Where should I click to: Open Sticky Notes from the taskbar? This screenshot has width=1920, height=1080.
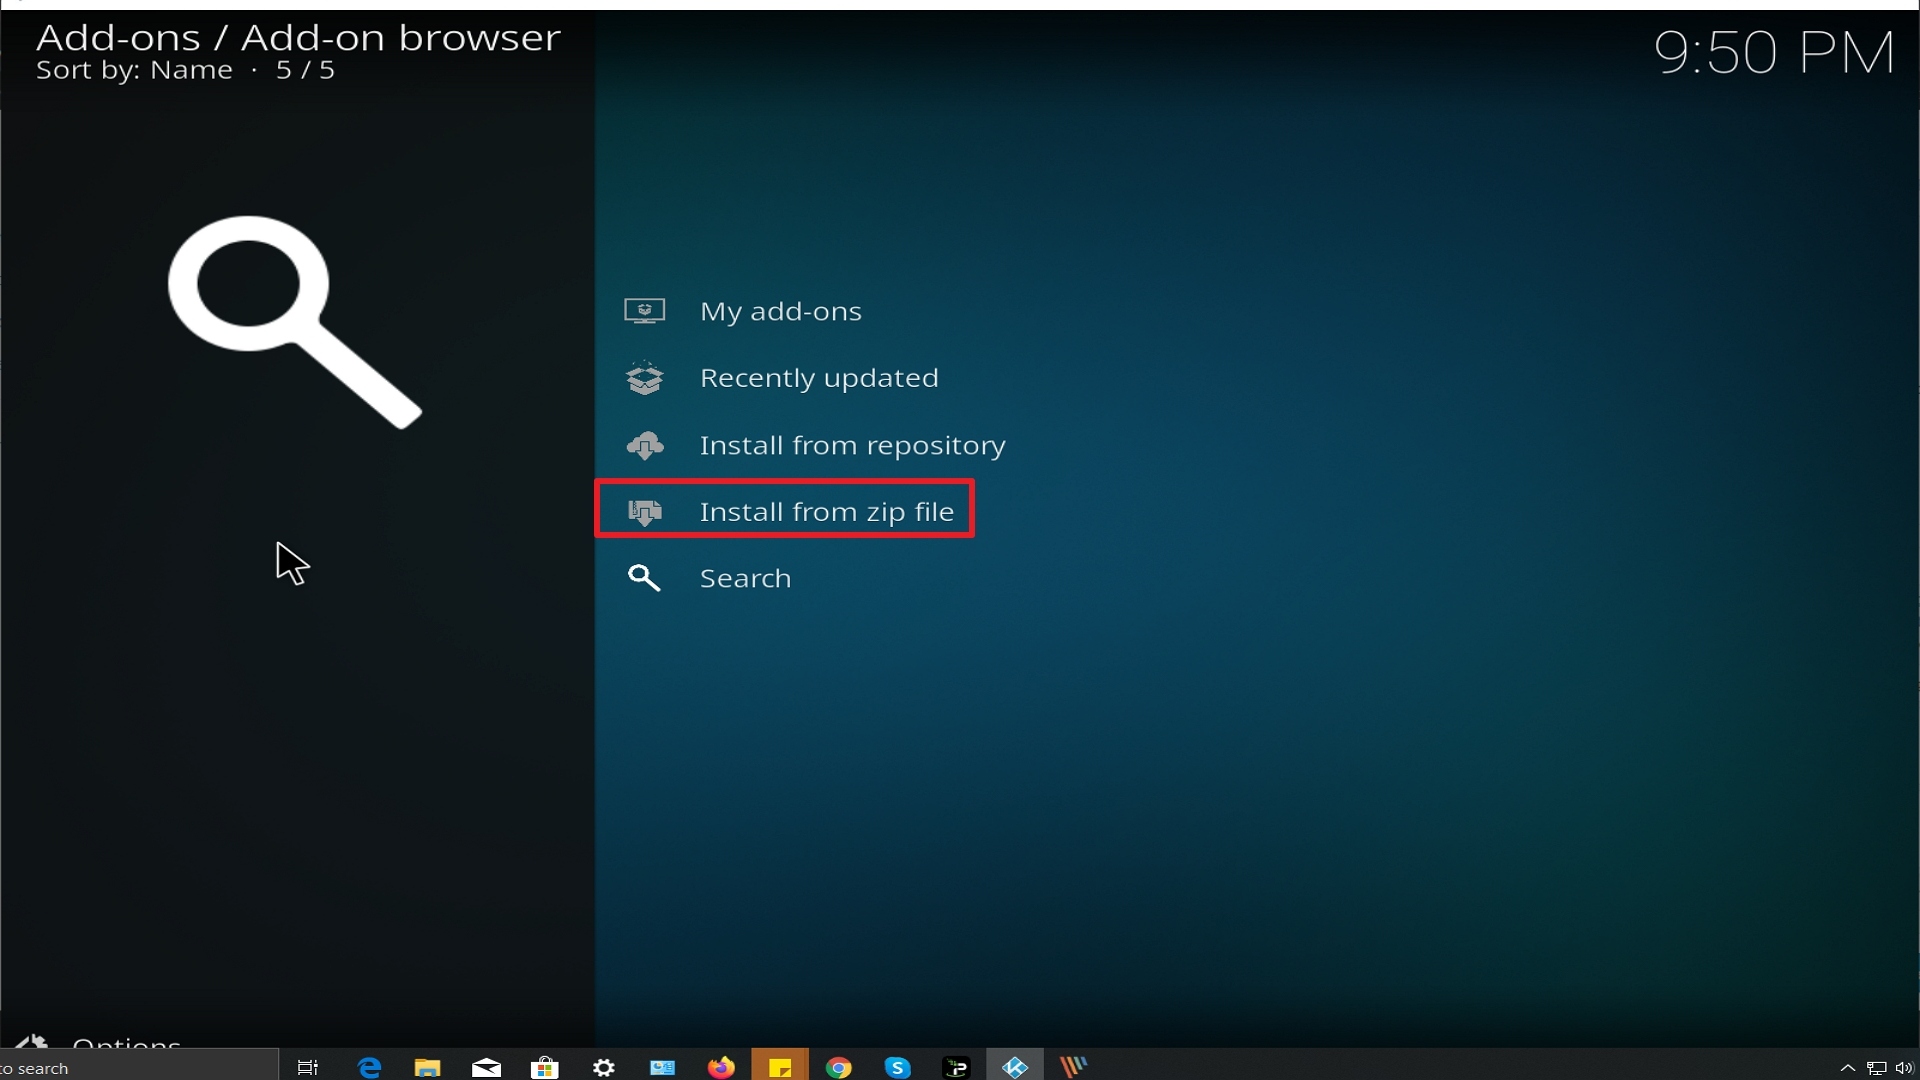pos(780,1067)
